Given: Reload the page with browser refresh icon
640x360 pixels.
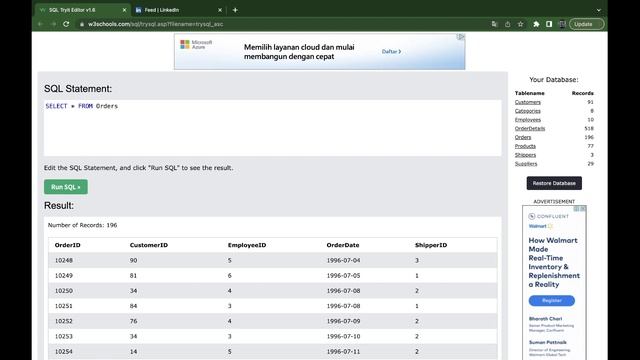Looking at the screenshot, I should (x=66, y=24).
